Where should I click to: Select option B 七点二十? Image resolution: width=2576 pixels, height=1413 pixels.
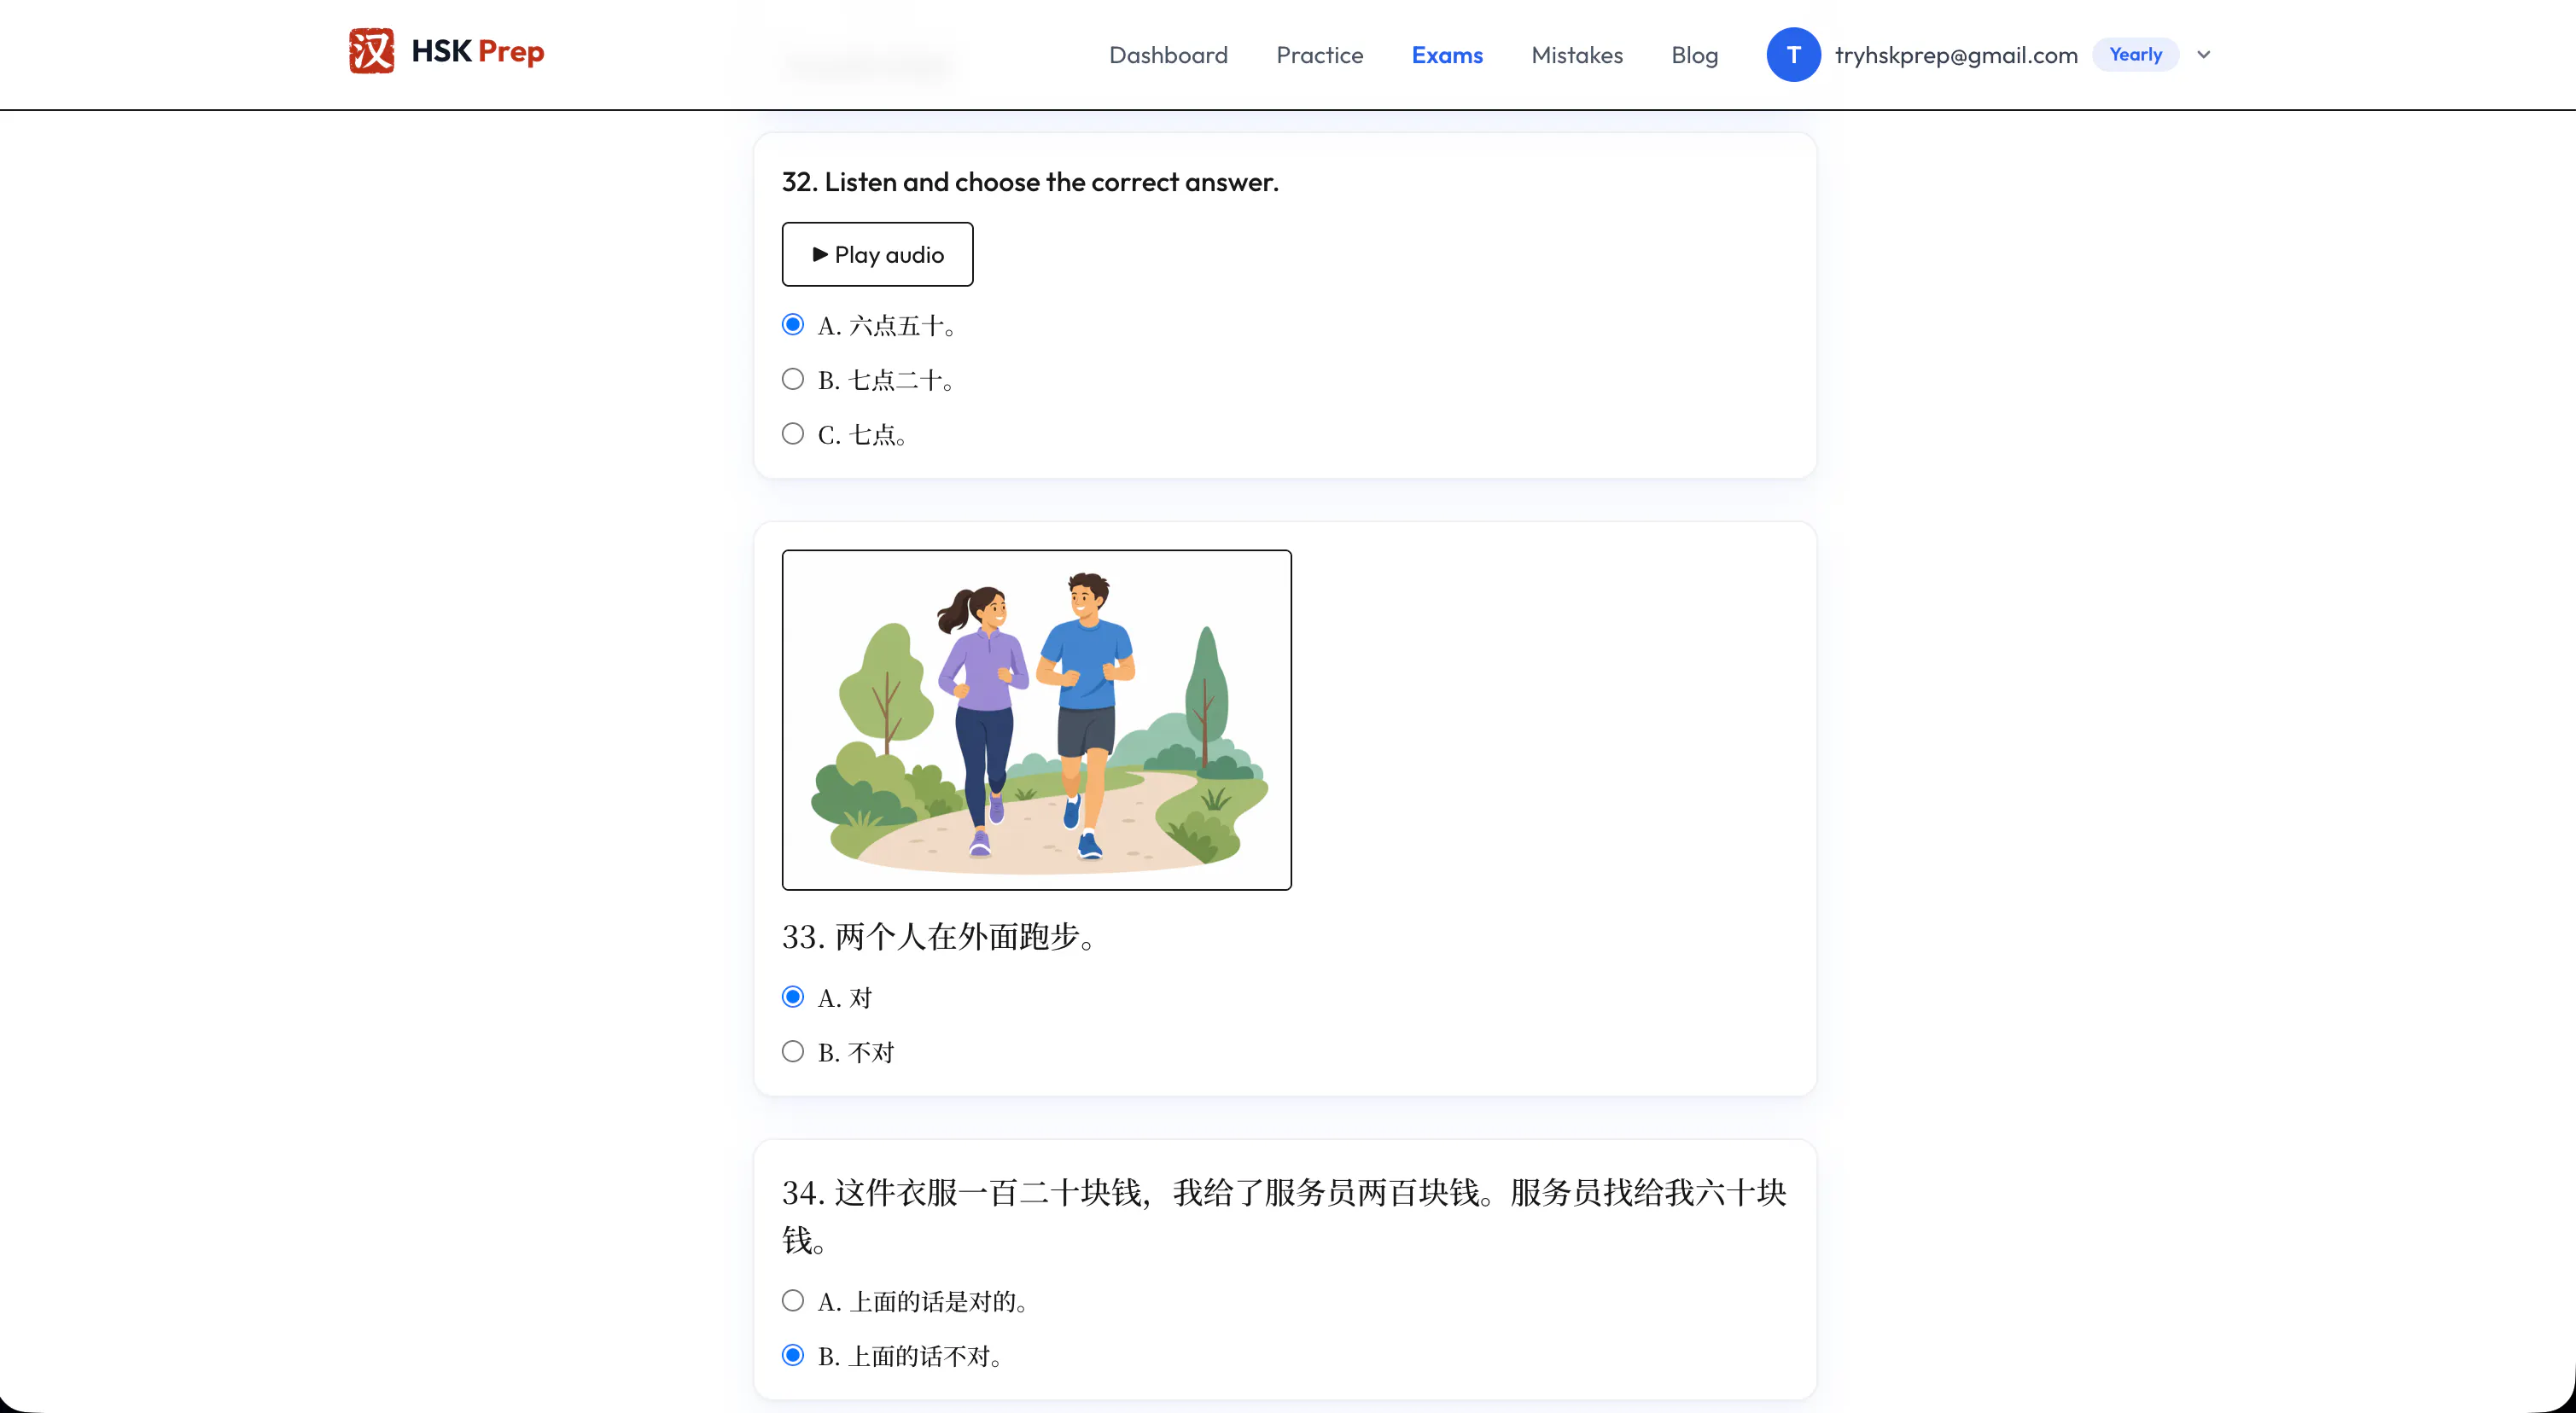(793, 379)
